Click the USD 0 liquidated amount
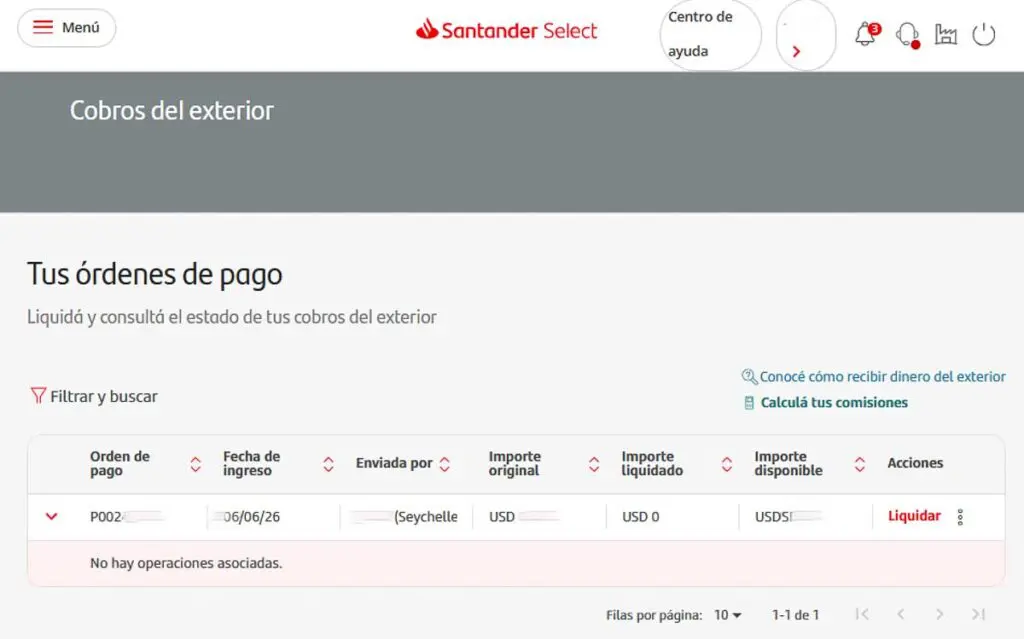 pos(640,517)
